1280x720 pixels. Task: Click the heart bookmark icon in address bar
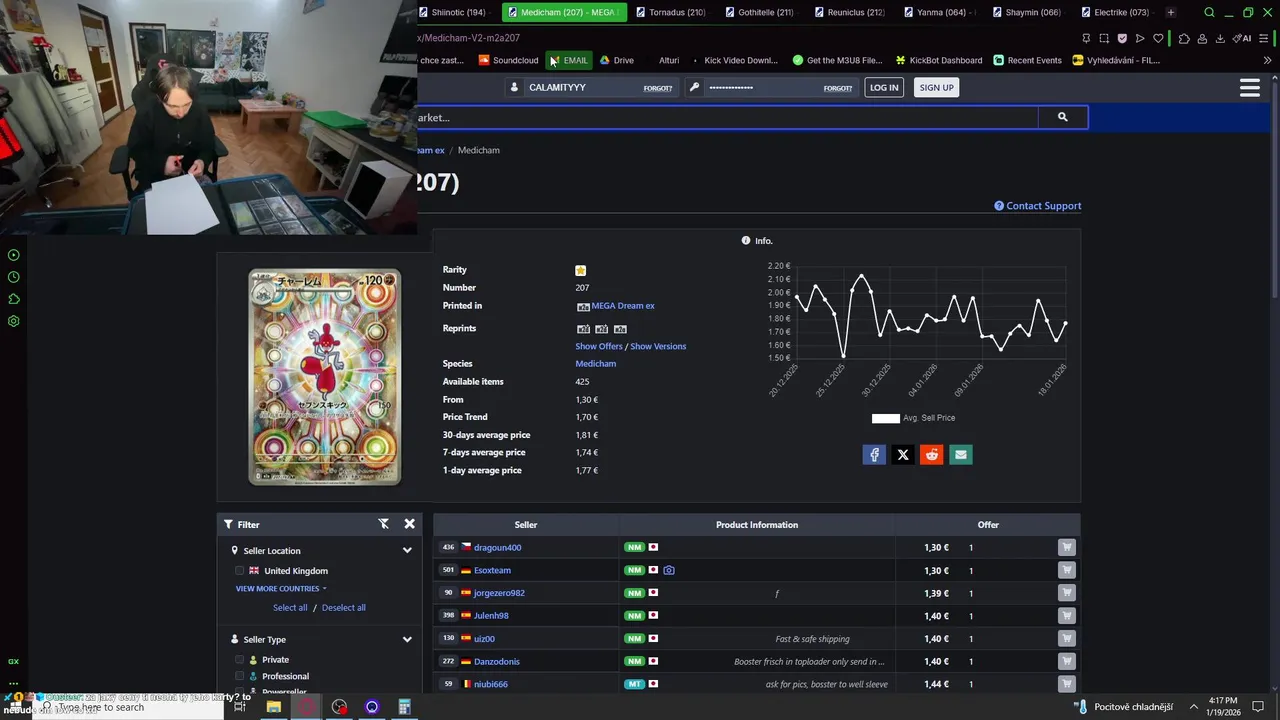(x=1158, y=38)
